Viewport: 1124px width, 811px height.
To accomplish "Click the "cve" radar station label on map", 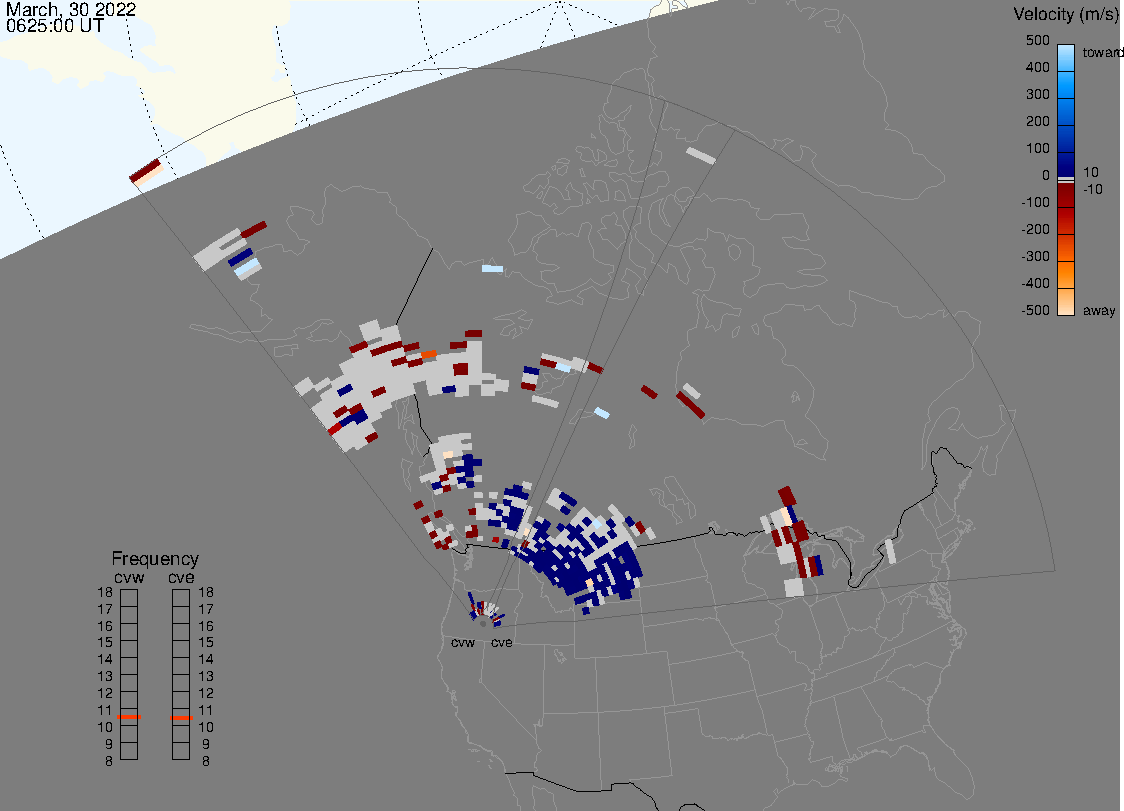I will click(x=502, y=642).
